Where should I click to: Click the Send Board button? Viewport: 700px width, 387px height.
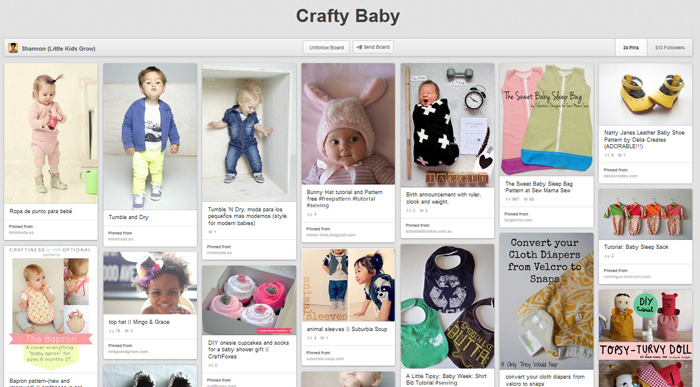pos(373,47)
